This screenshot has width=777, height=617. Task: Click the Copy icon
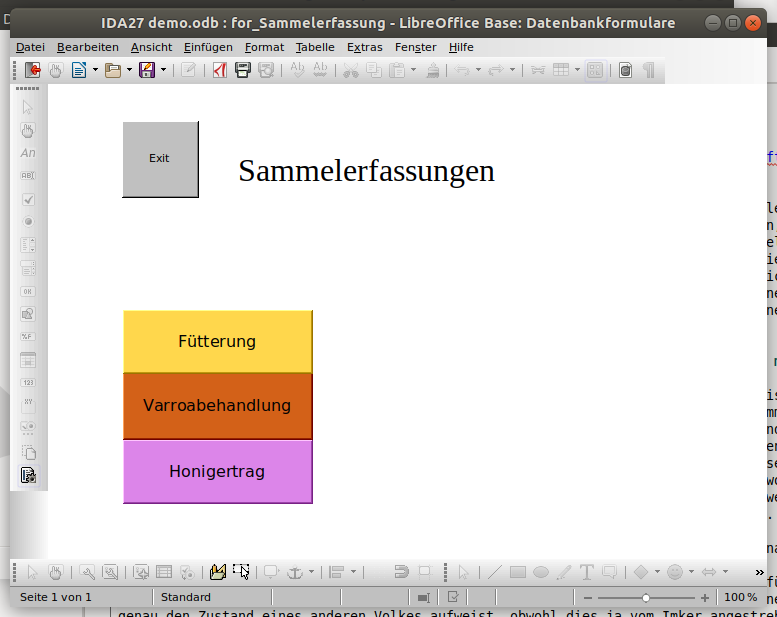coord(374,70)
